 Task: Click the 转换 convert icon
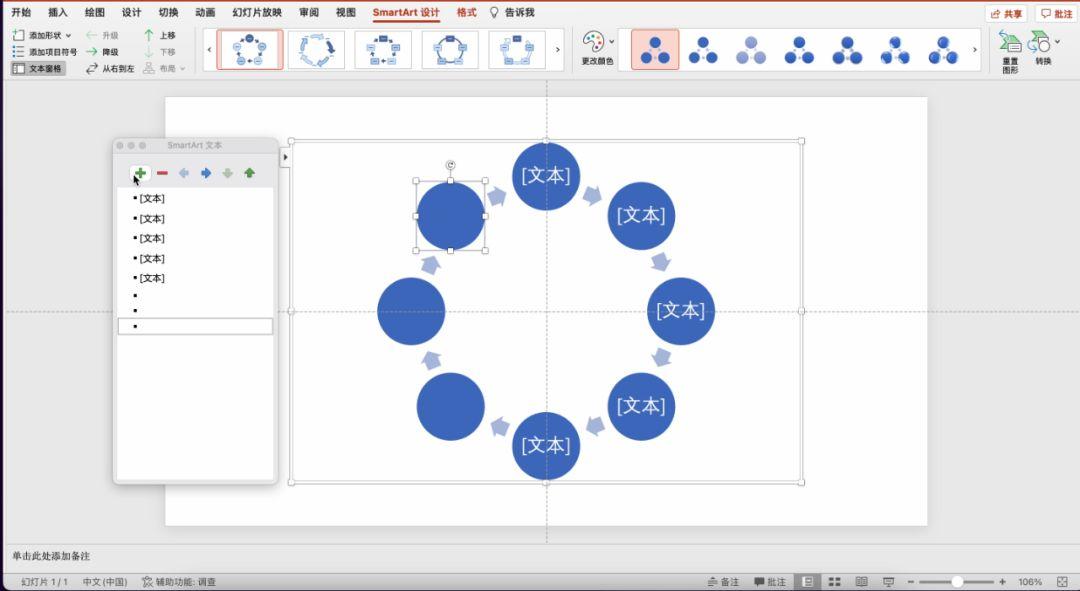(1039, 42)
